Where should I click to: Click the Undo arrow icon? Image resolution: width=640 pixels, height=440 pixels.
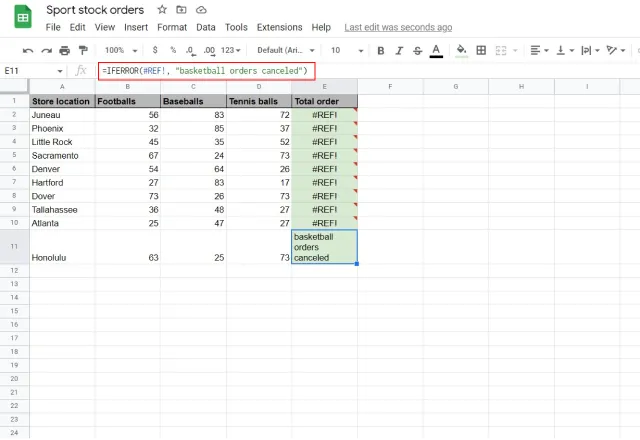[x=28, y=51]
